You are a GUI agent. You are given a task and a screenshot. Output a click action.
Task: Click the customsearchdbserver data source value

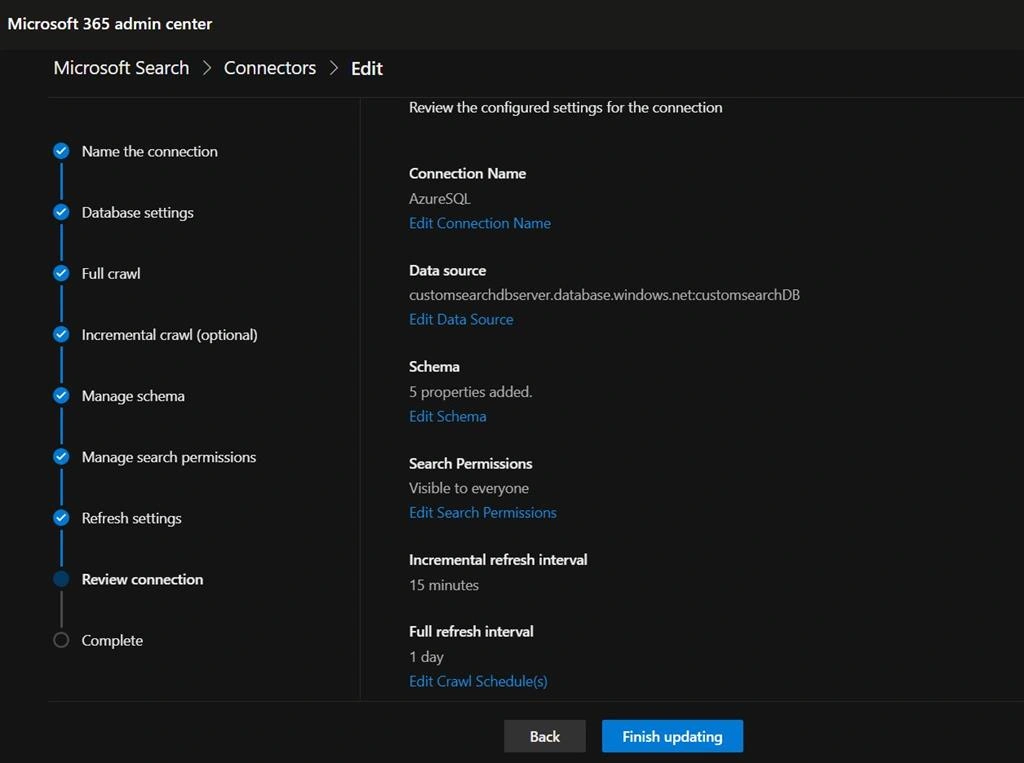[605, 295]
